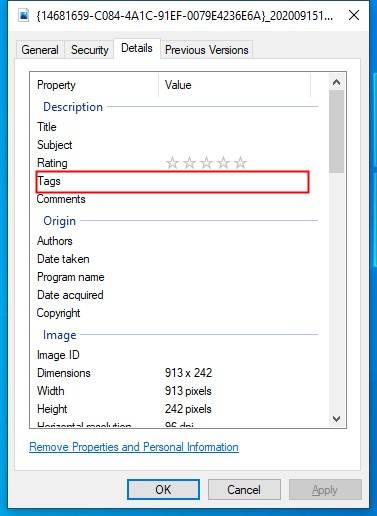Screen dimensions: 377x516
Task: Confirm with the OK button
Action: (x=163, y=490)
